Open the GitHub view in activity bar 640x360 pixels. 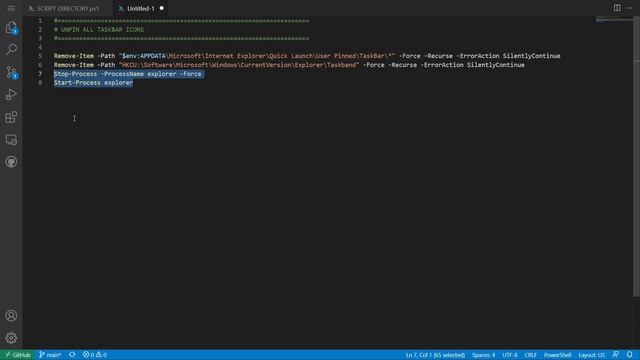pos(11,162)
